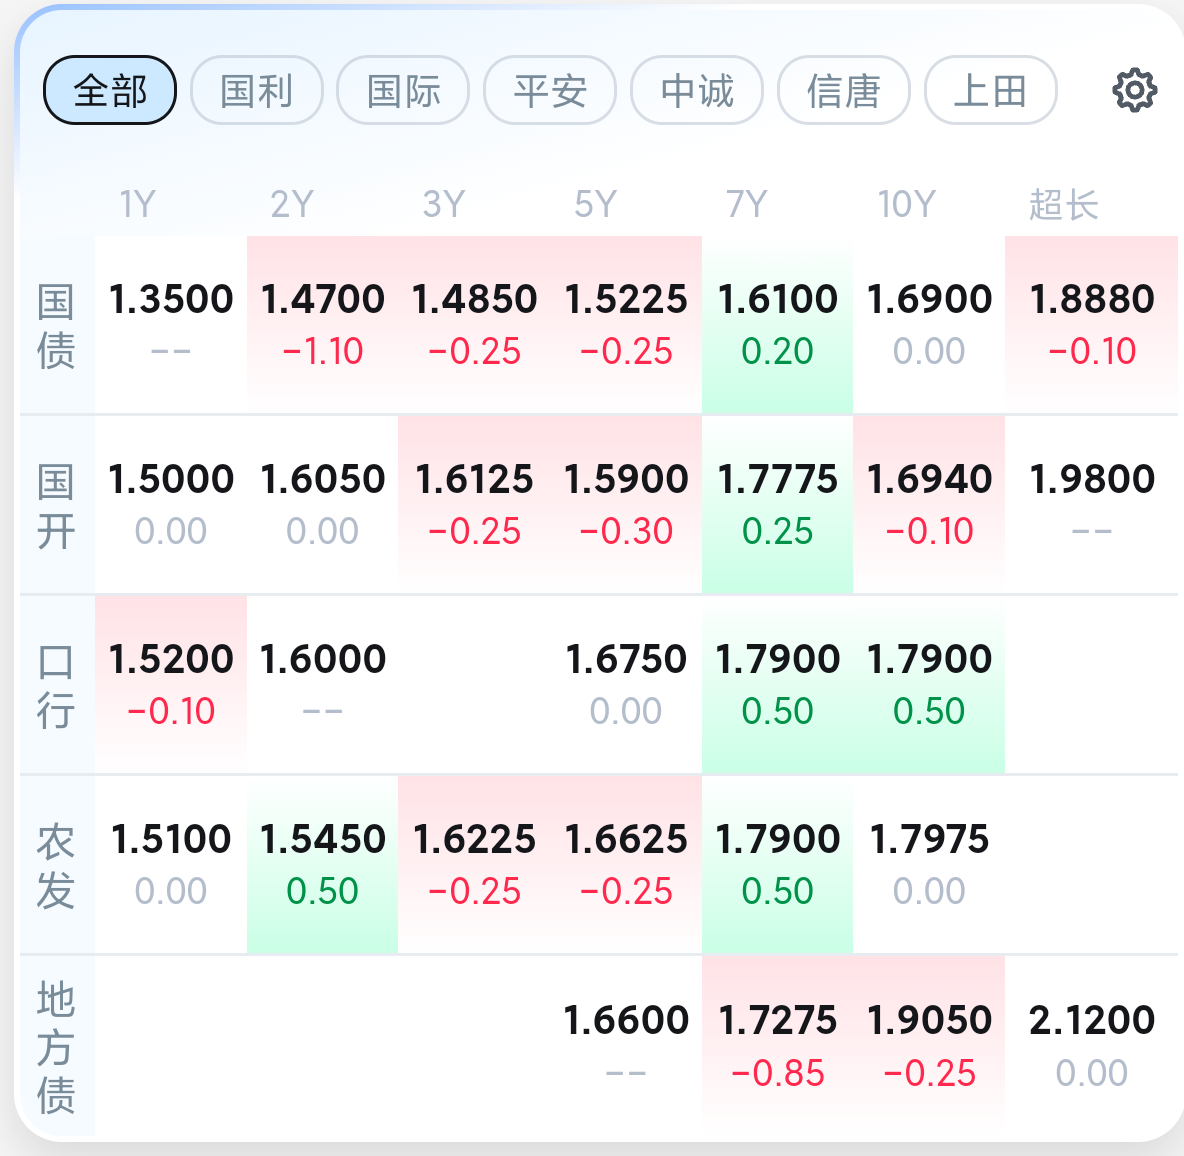Open the 上田 tab
Screen dimensions: 1184x1156
[x=990, y=91]
